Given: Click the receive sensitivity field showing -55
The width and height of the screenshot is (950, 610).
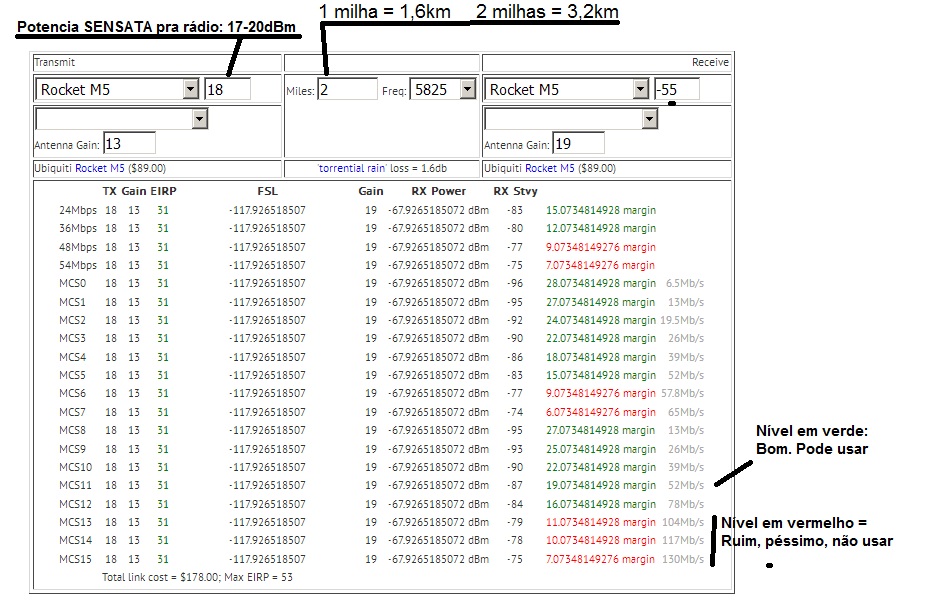Looking at the screenshot, I should coord(677,90).
